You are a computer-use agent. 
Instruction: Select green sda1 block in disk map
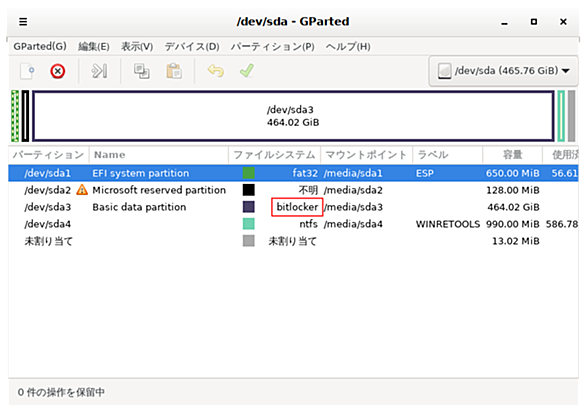click(x=15, y=116)
